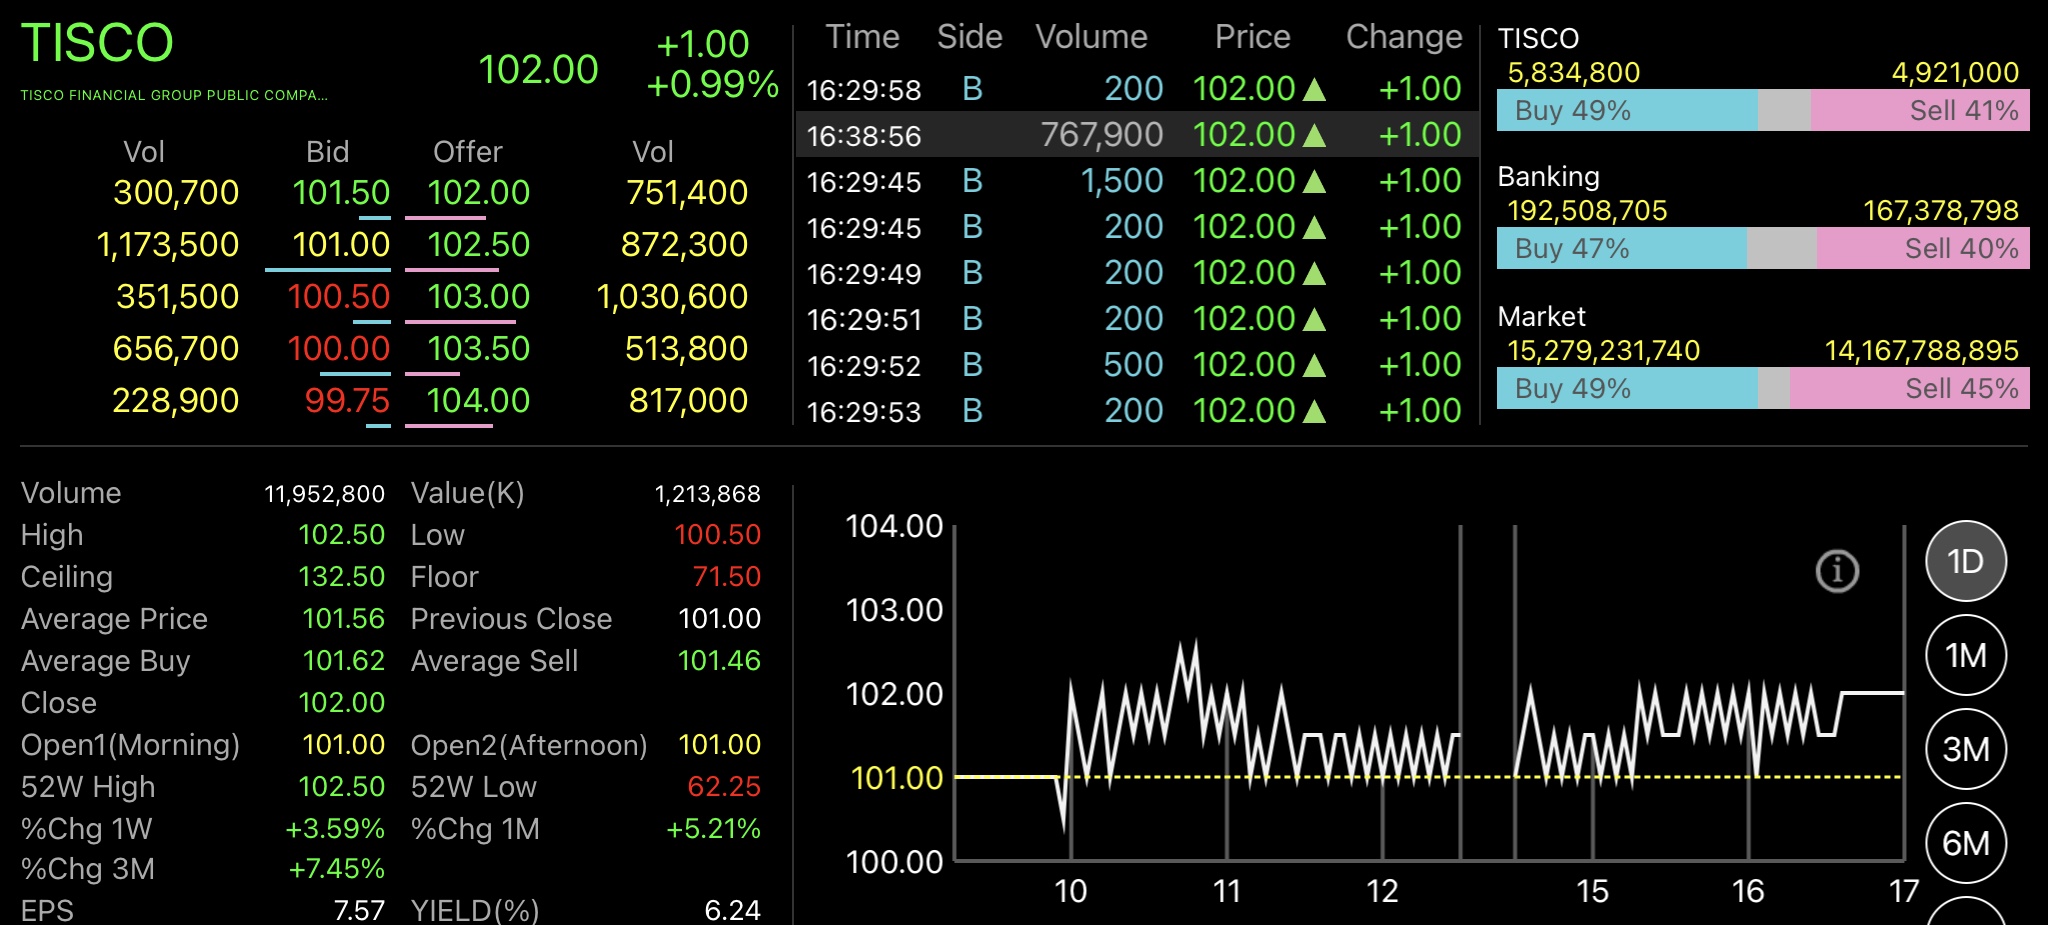Select bid price 100.50

[338, 296]
